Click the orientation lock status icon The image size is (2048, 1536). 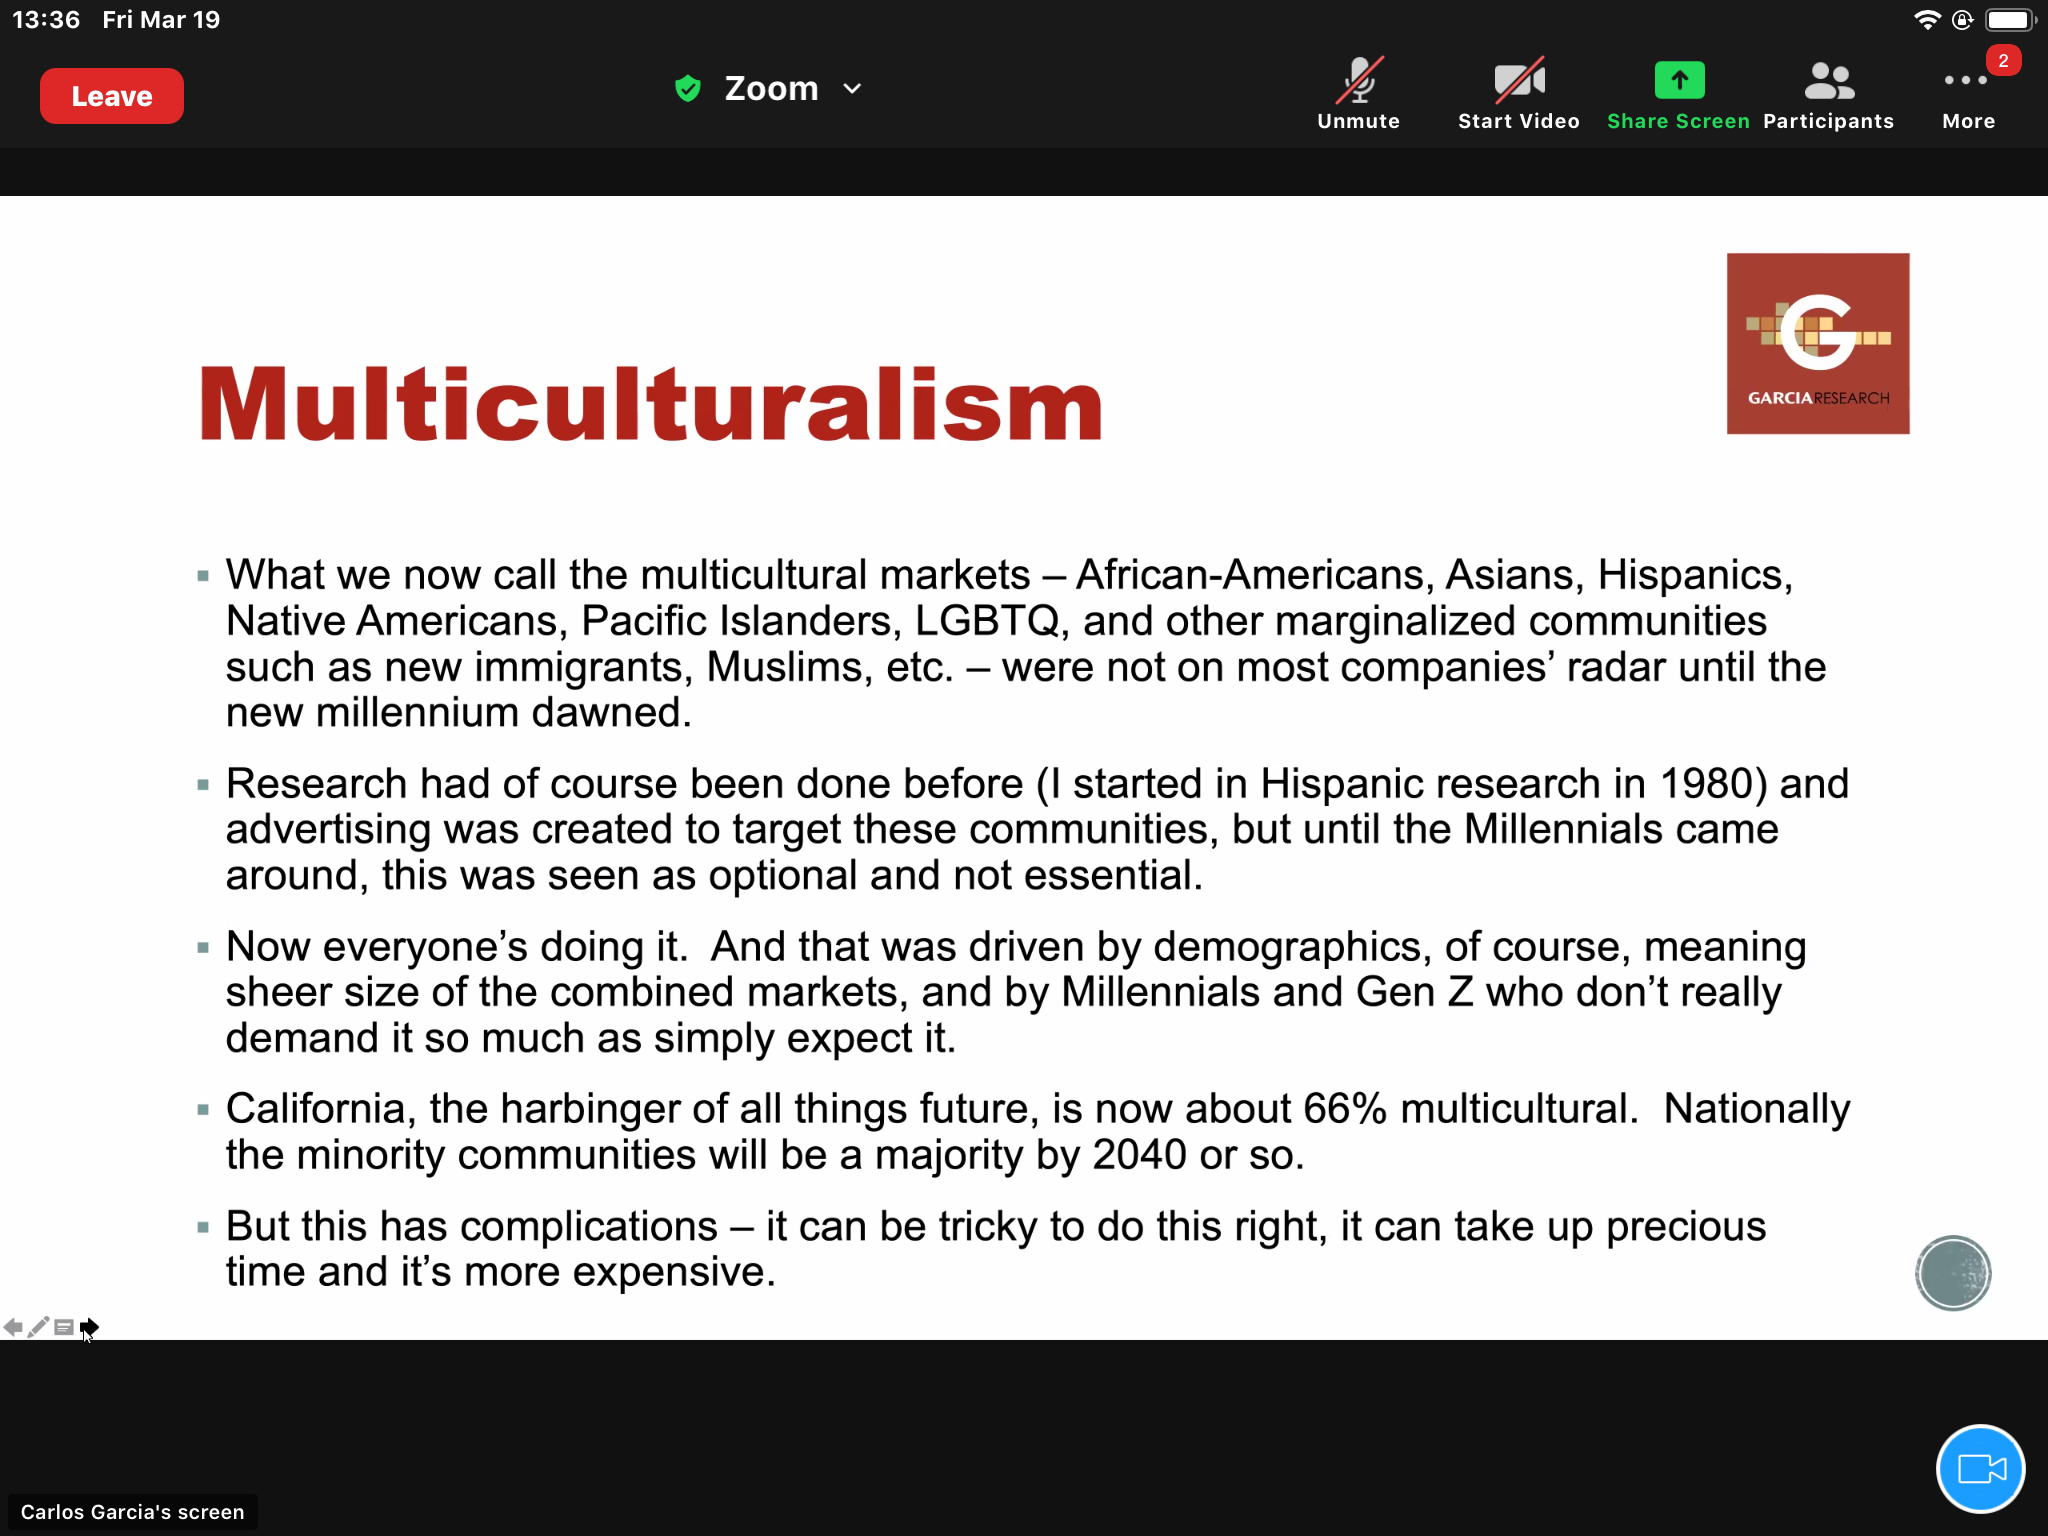point(1962,20)
